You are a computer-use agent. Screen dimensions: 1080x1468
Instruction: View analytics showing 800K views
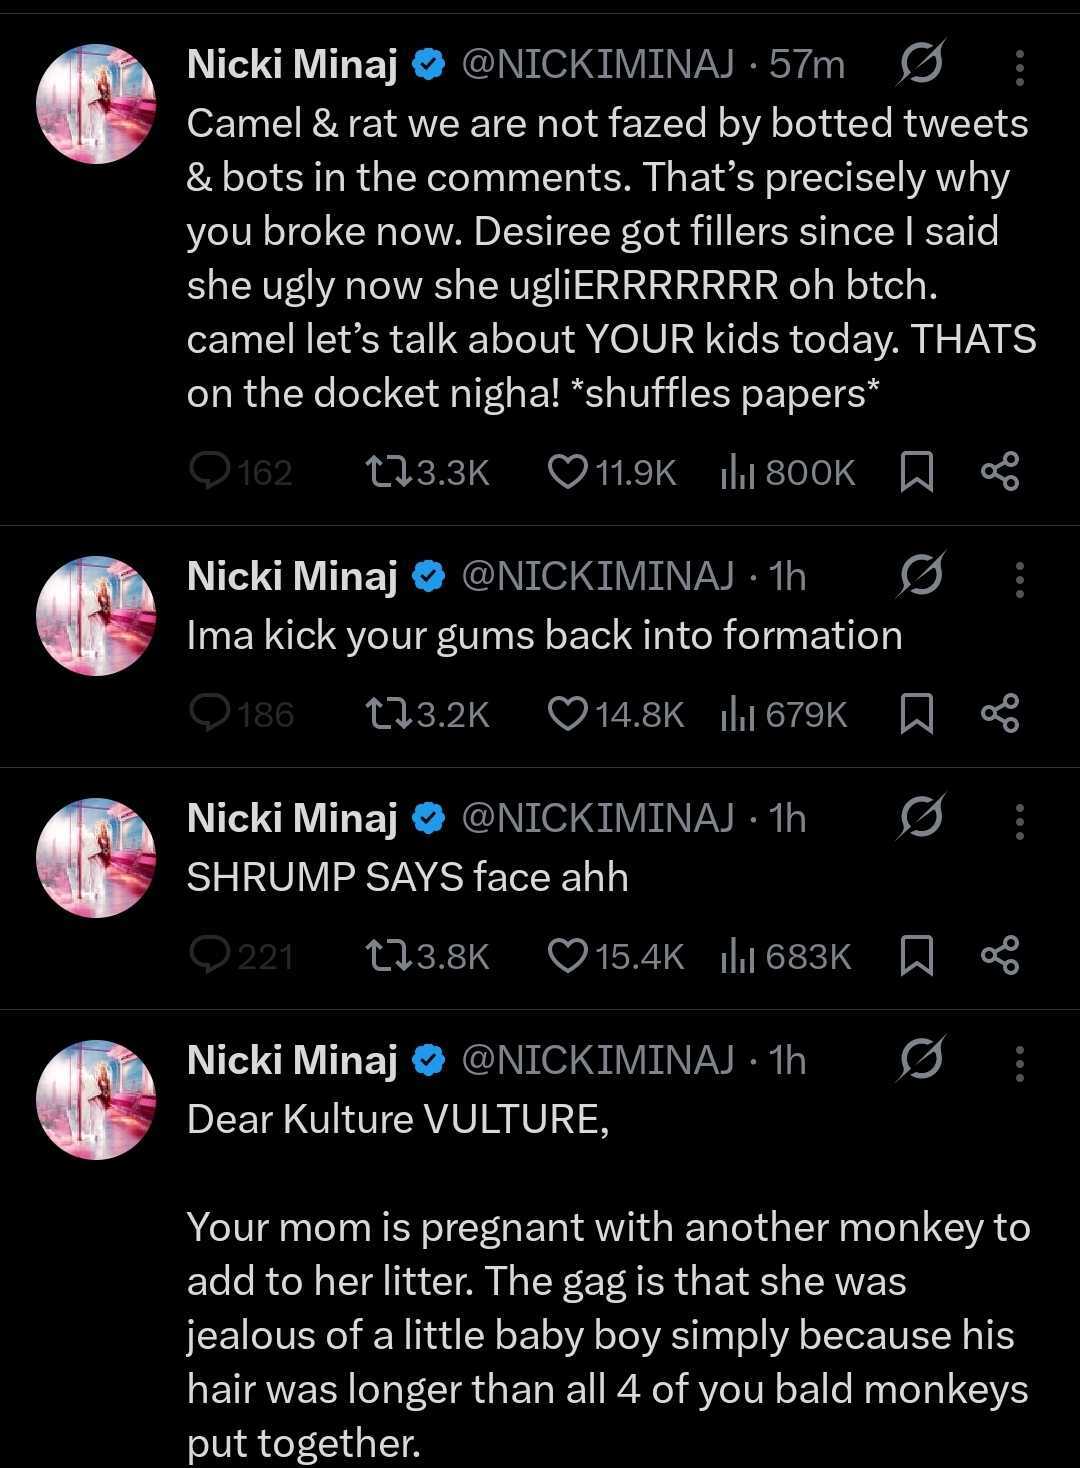(x=736, y=472)
